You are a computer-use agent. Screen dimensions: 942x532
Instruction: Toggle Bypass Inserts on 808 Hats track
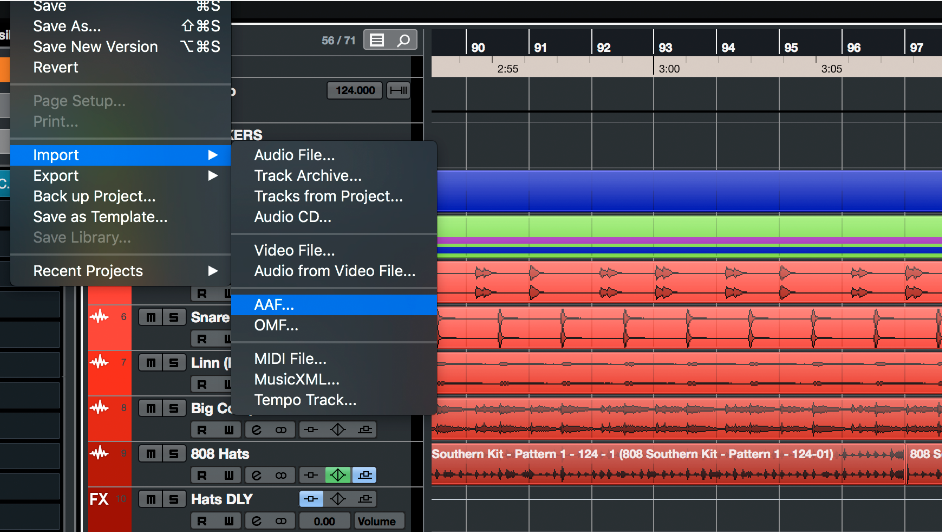click(x=311, y=475)
